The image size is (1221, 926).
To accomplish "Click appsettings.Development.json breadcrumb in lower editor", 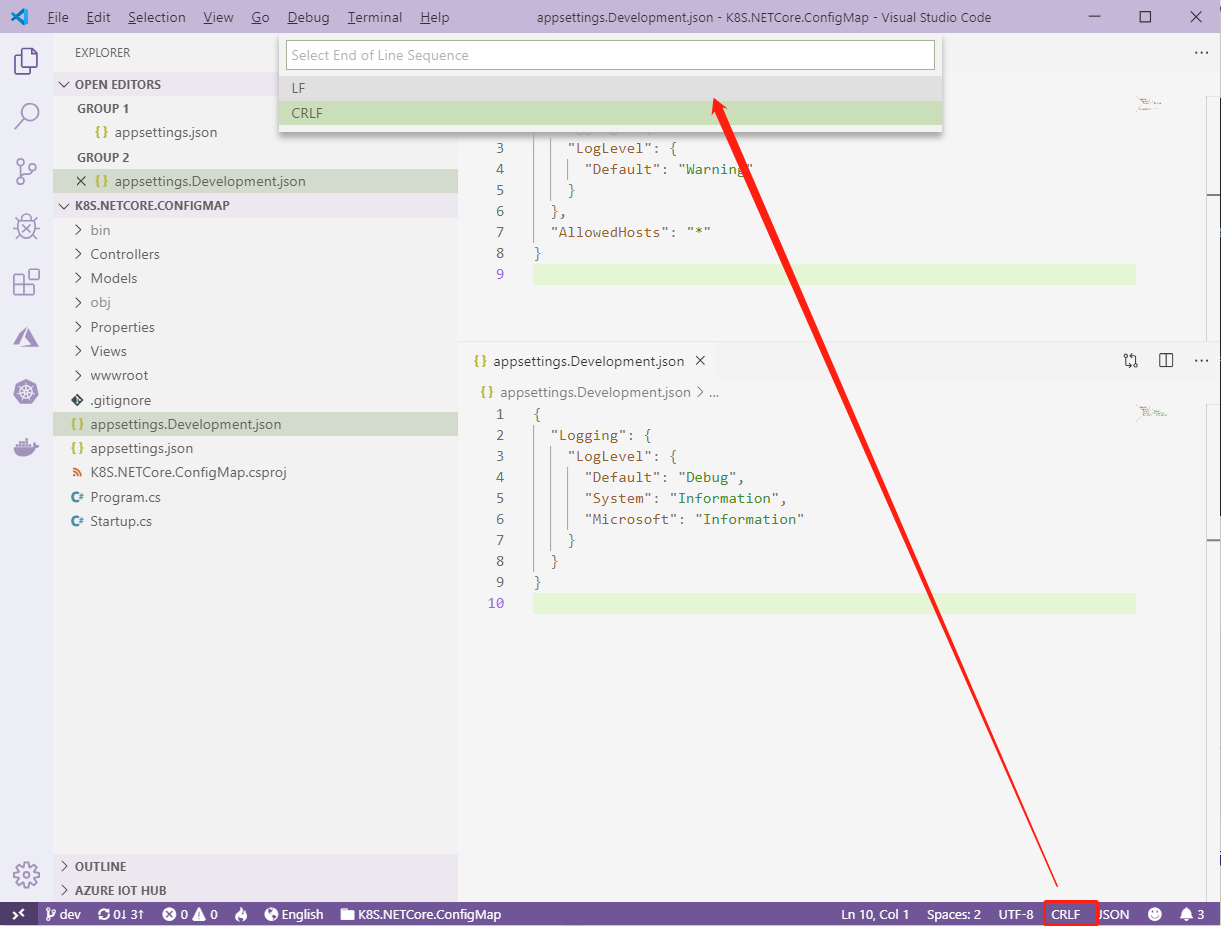I will click(x=594, y=392).
